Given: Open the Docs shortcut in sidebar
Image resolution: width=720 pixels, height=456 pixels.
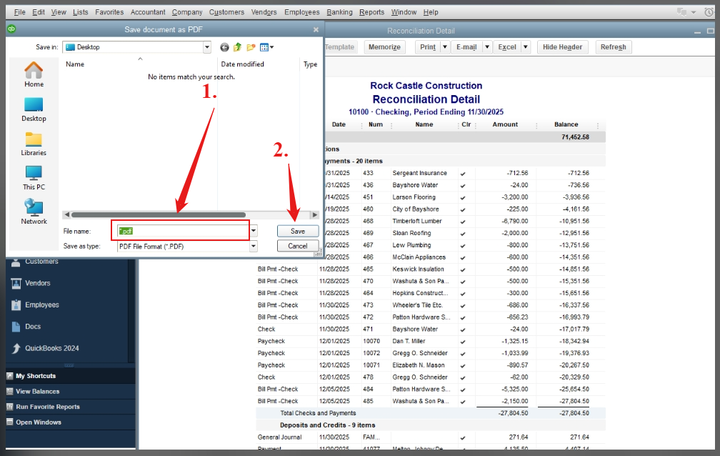Looking at the screenshot, I should (32, 326).
